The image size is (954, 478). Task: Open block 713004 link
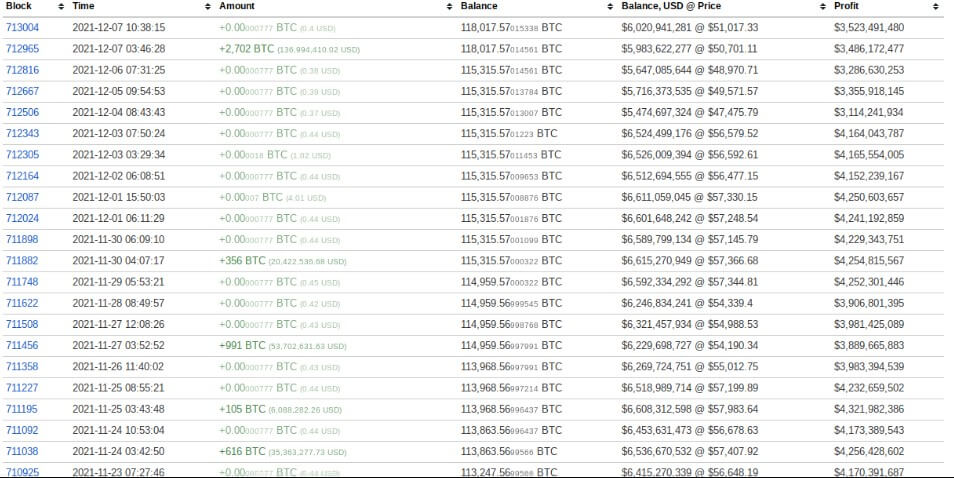22,27
